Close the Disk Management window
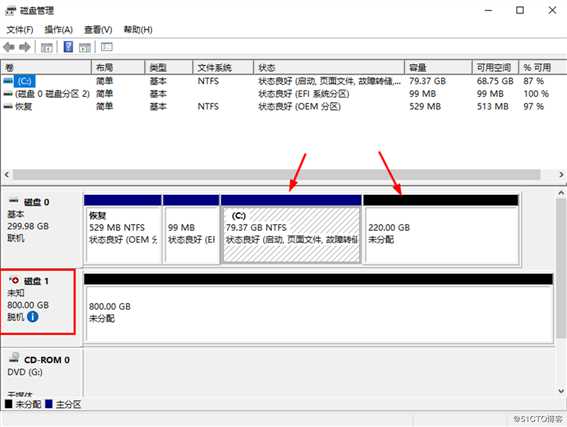Viewport: 567px width, 427px height. click(x=552, y=10)
